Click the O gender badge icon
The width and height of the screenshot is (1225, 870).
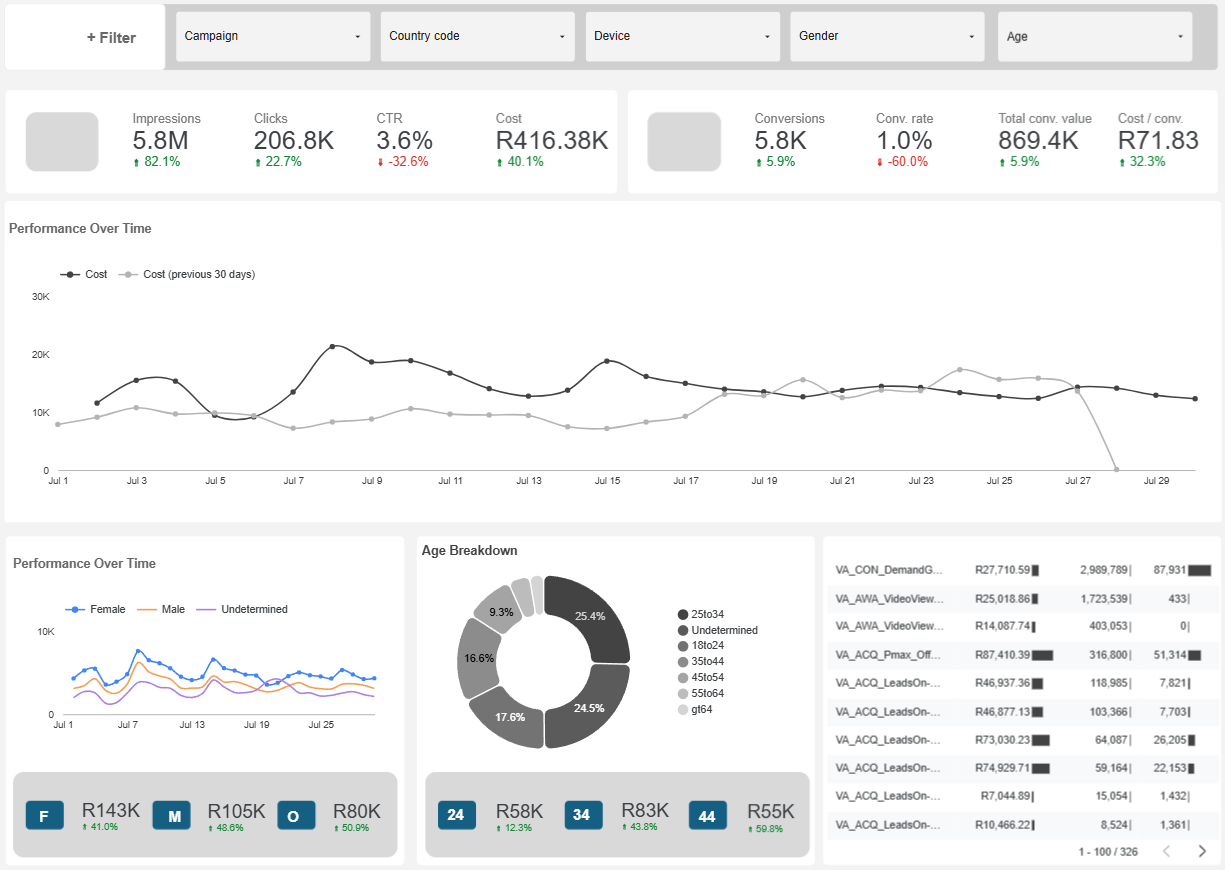pos(295,815)
